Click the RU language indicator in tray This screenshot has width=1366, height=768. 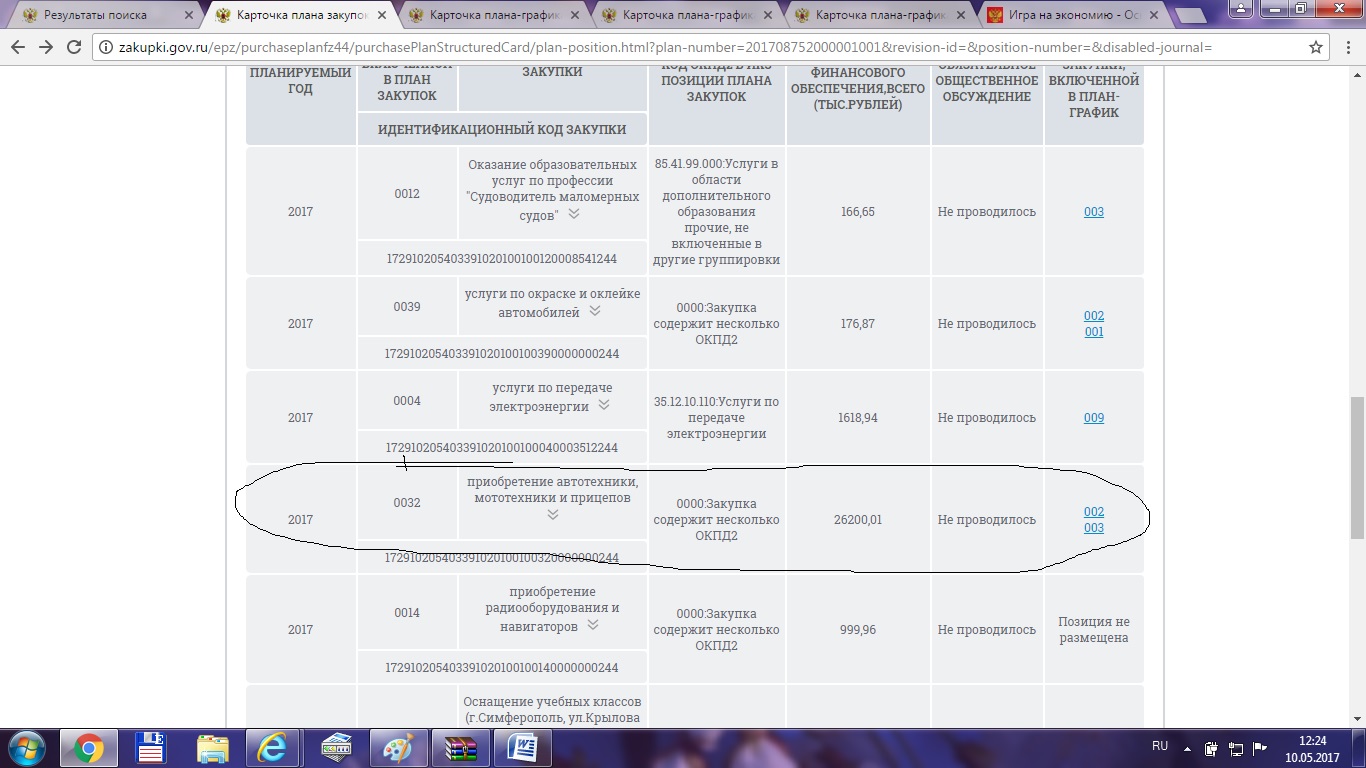[x=1160, y=746]
